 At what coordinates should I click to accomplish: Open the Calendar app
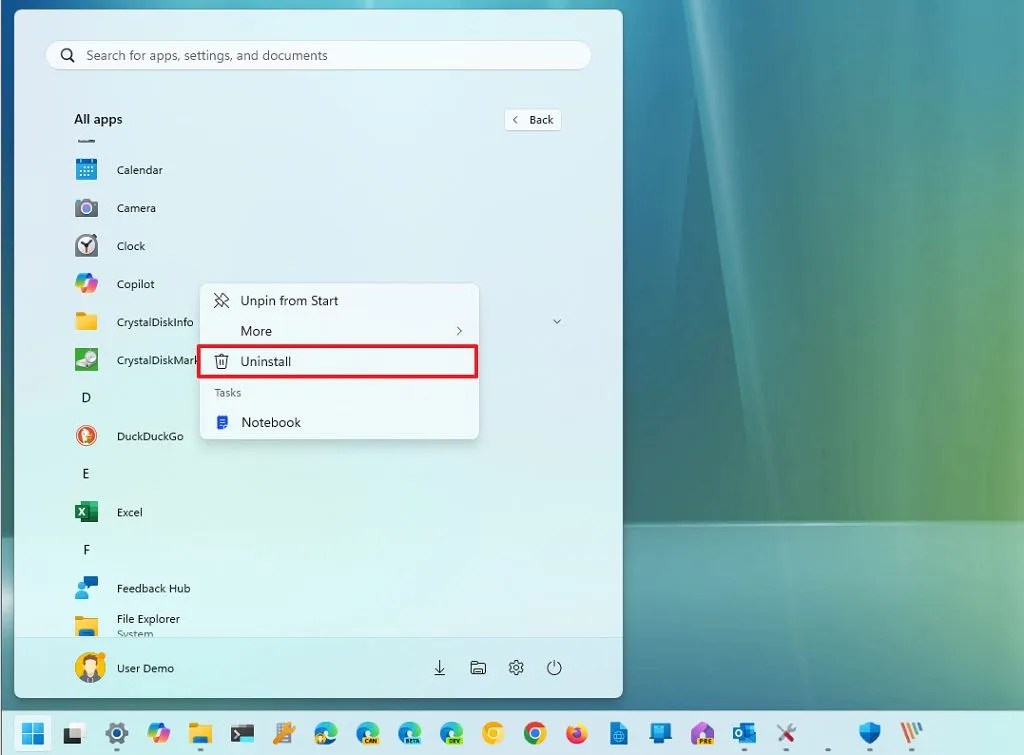[x=138, y=169]
